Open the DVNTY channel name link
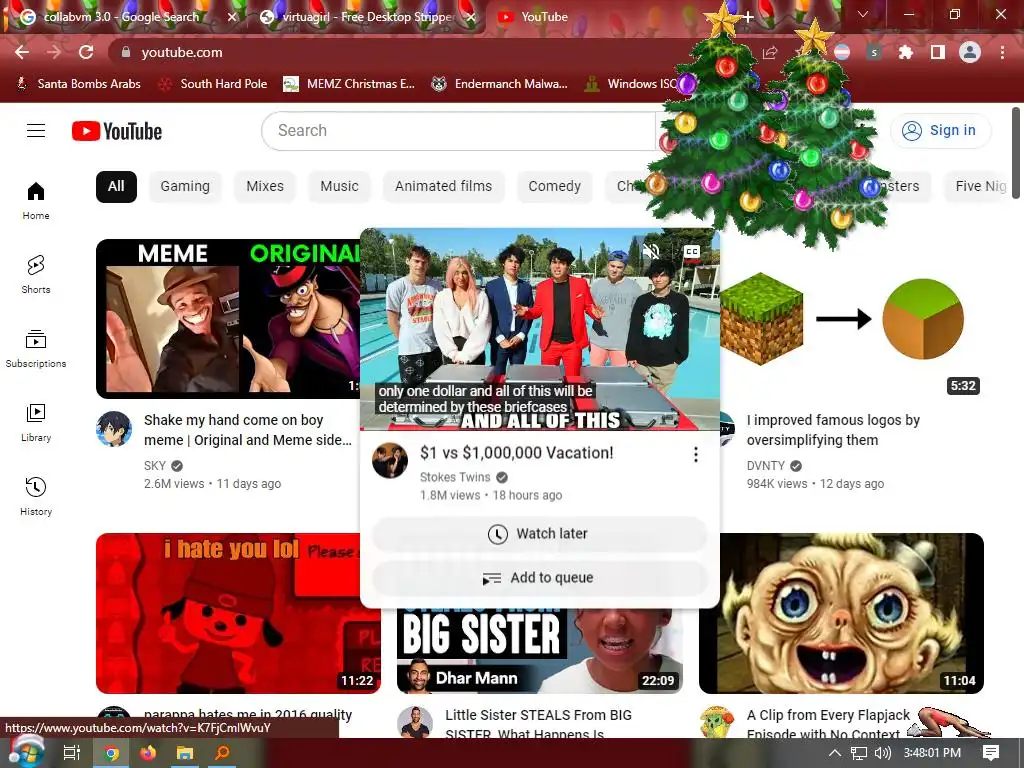 (x=766, y=466)
